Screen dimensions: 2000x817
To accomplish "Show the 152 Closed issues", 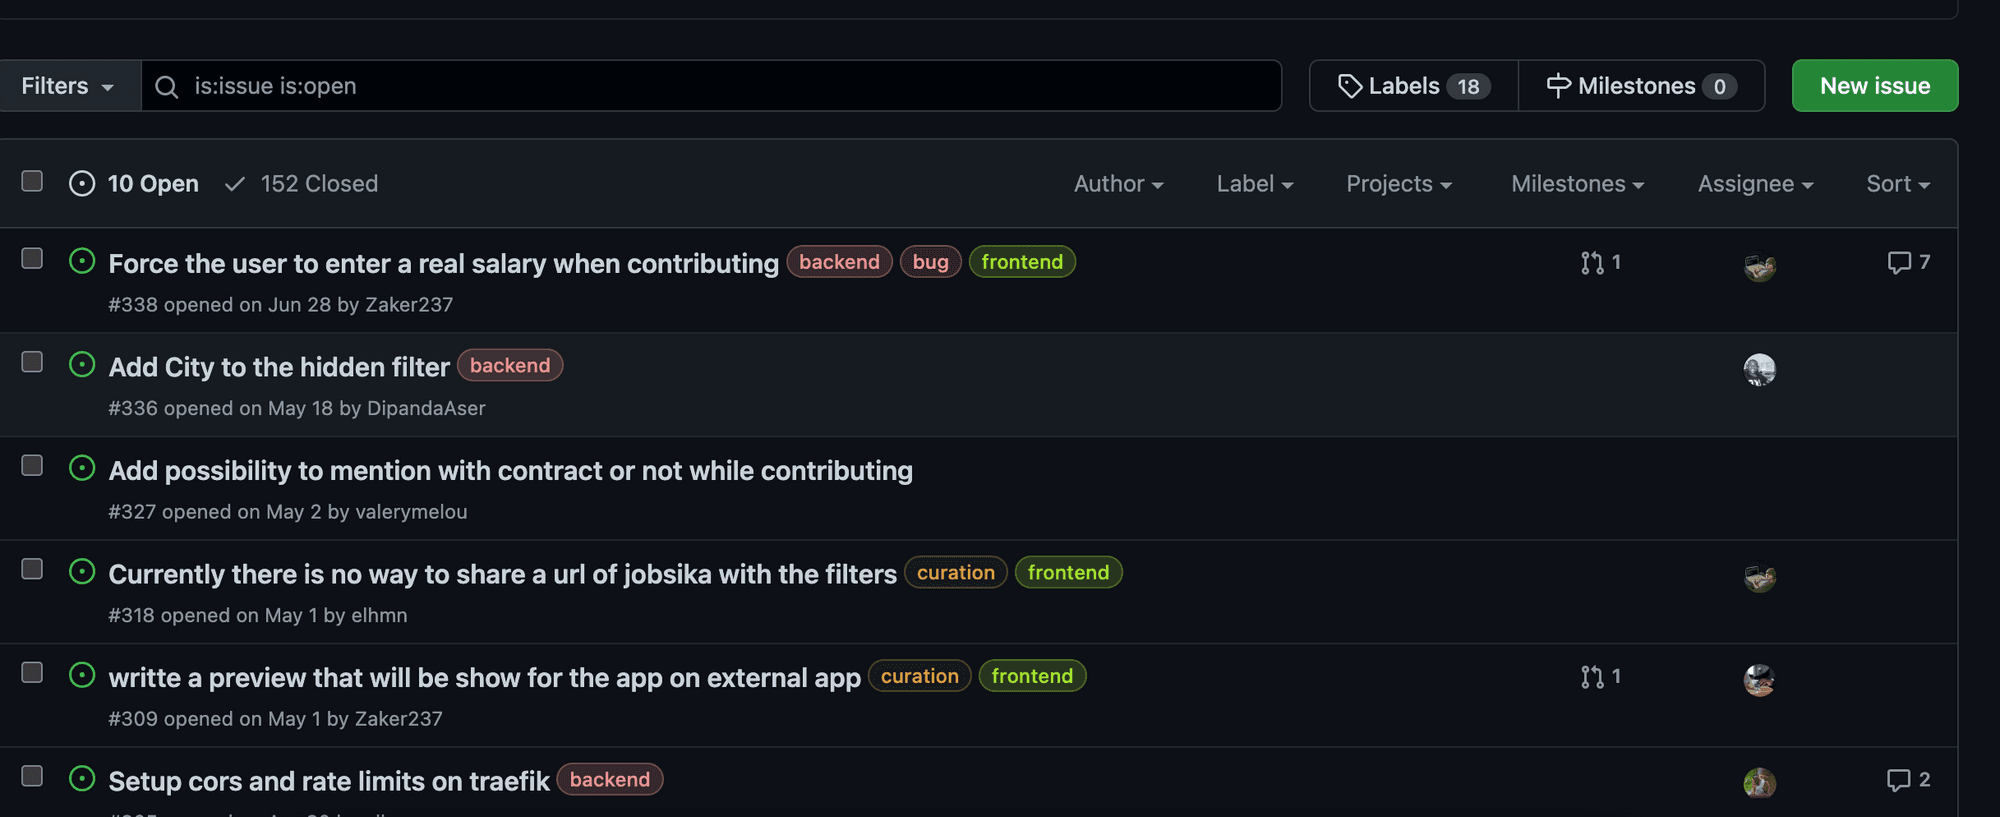I will [301, 184].
